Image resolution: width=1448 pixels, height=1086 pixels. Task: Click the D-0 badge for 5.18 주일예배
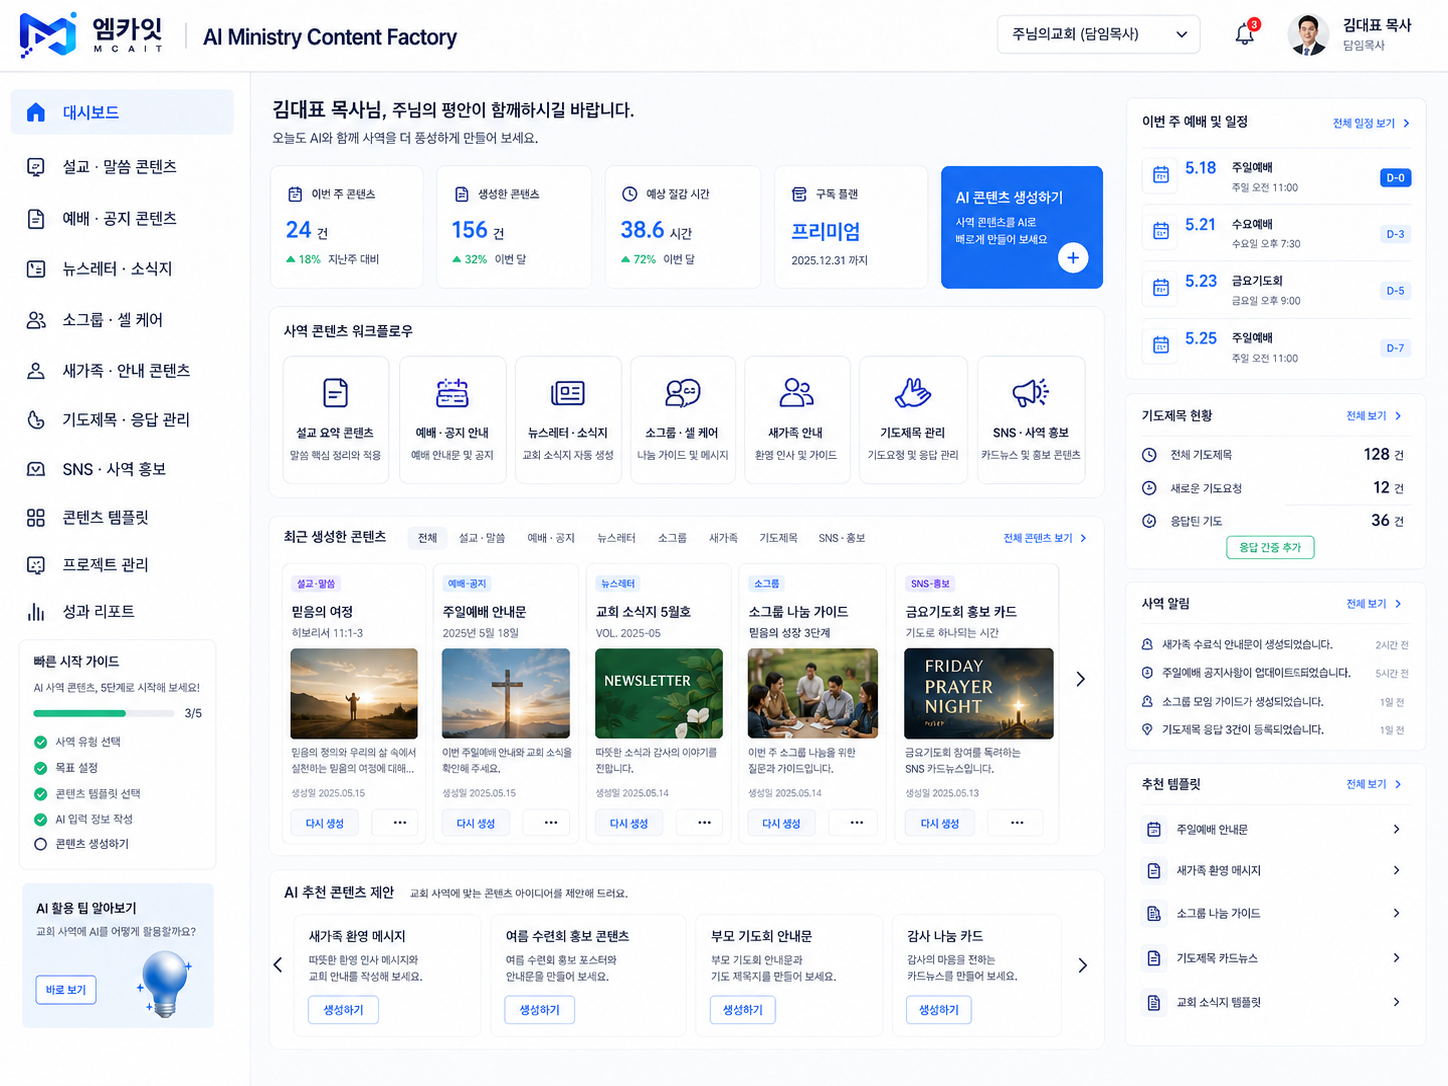(x=1395, y=178)
